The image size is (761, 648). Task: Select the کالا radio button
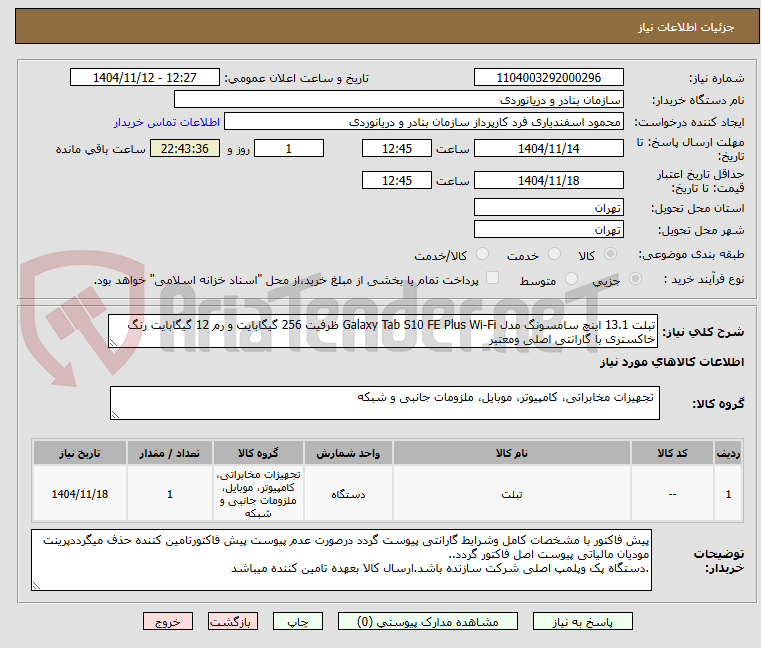[x=610, y=254]
